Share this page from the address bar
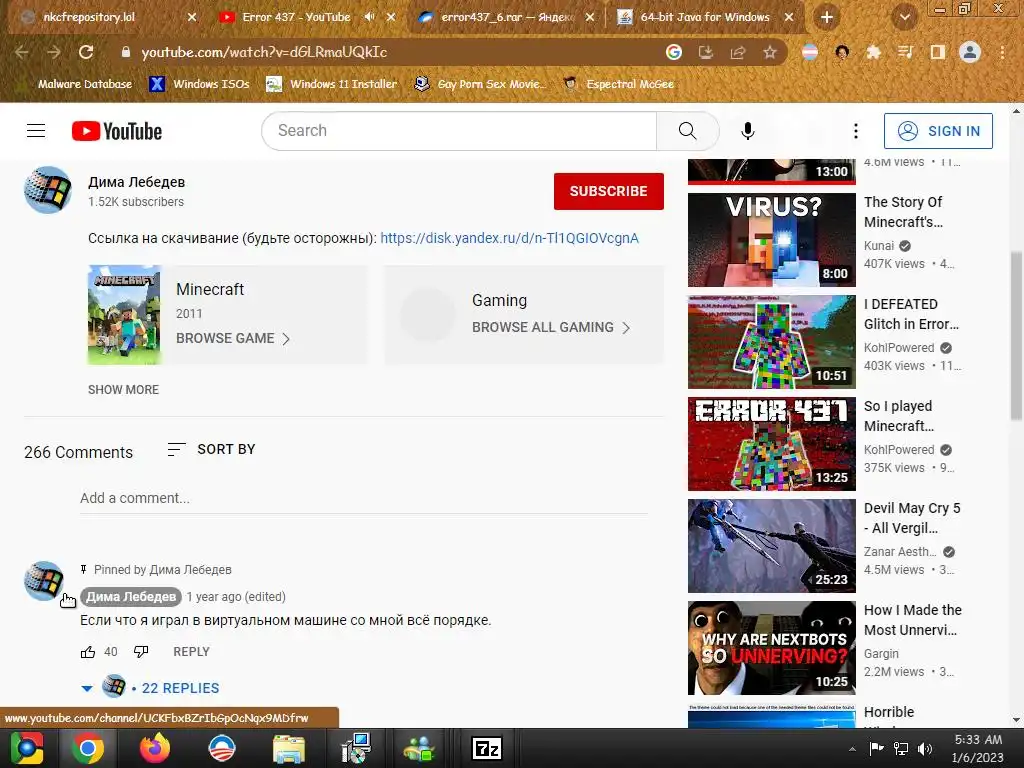 pyautogui.click(x=738, y=52)
